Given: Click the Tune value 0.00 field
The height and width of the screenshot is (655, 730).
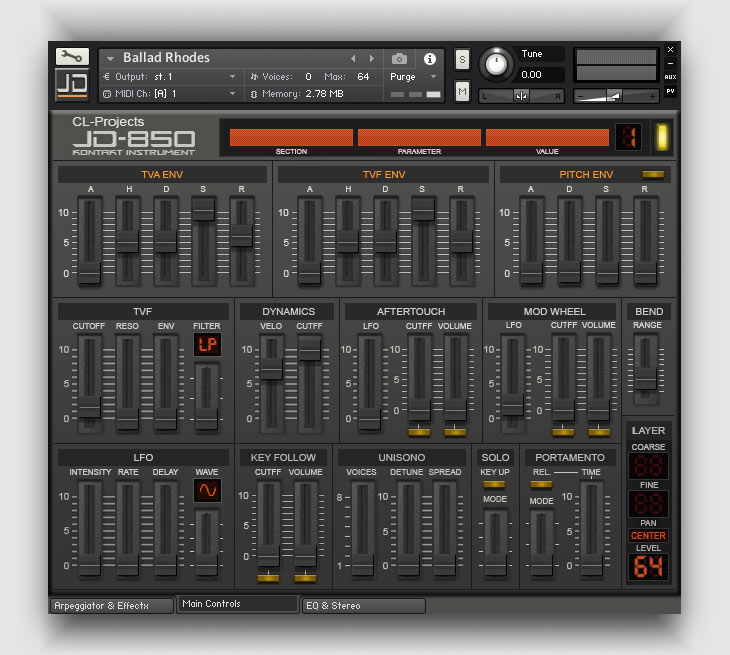Looking at the screenshot, I should (540, 74).
